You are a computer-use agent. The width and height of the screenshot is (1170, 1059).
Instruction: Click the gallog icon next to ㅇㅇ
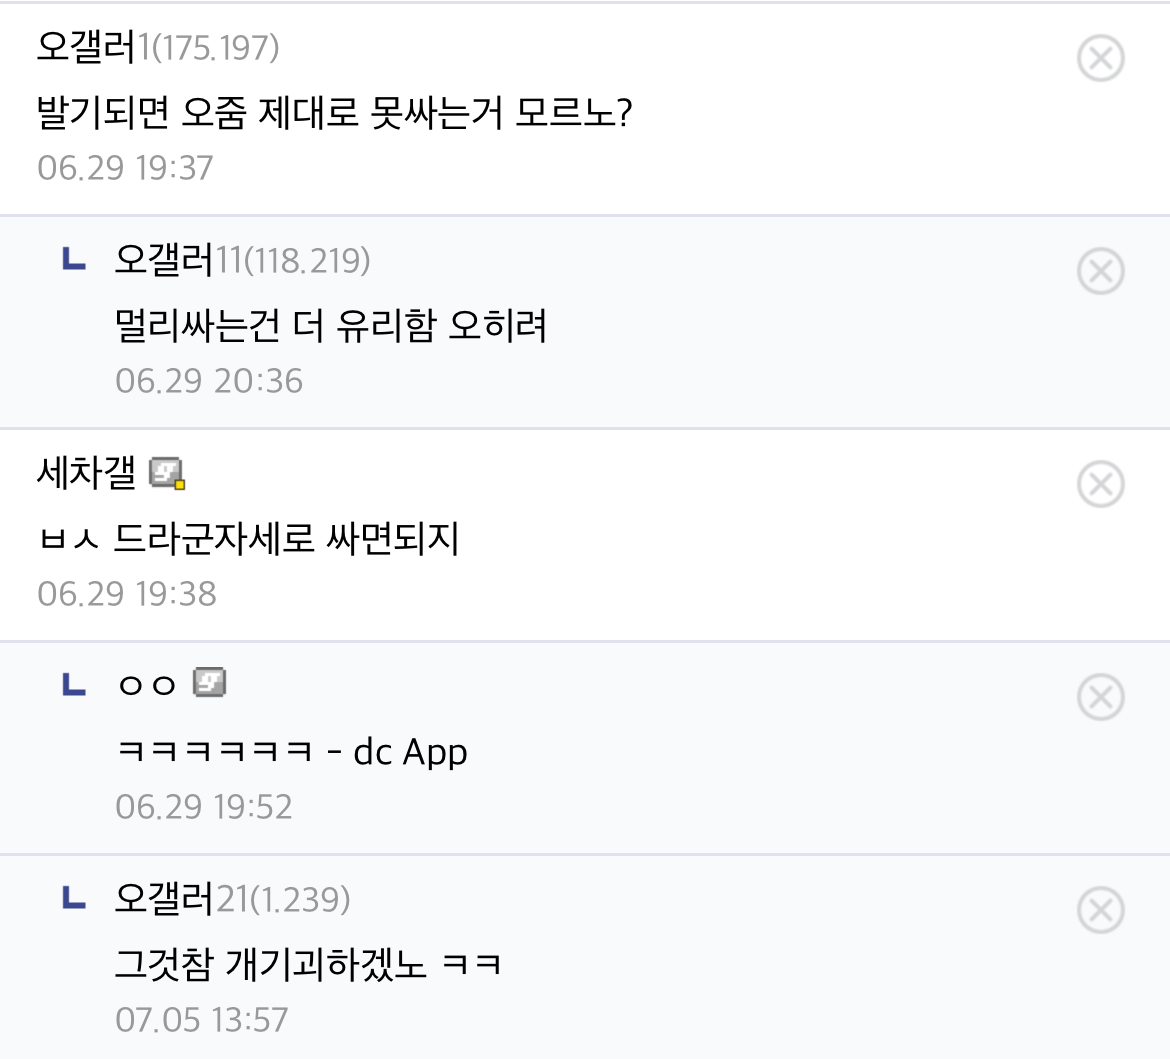pyautogui.click(x=210, y=682)
